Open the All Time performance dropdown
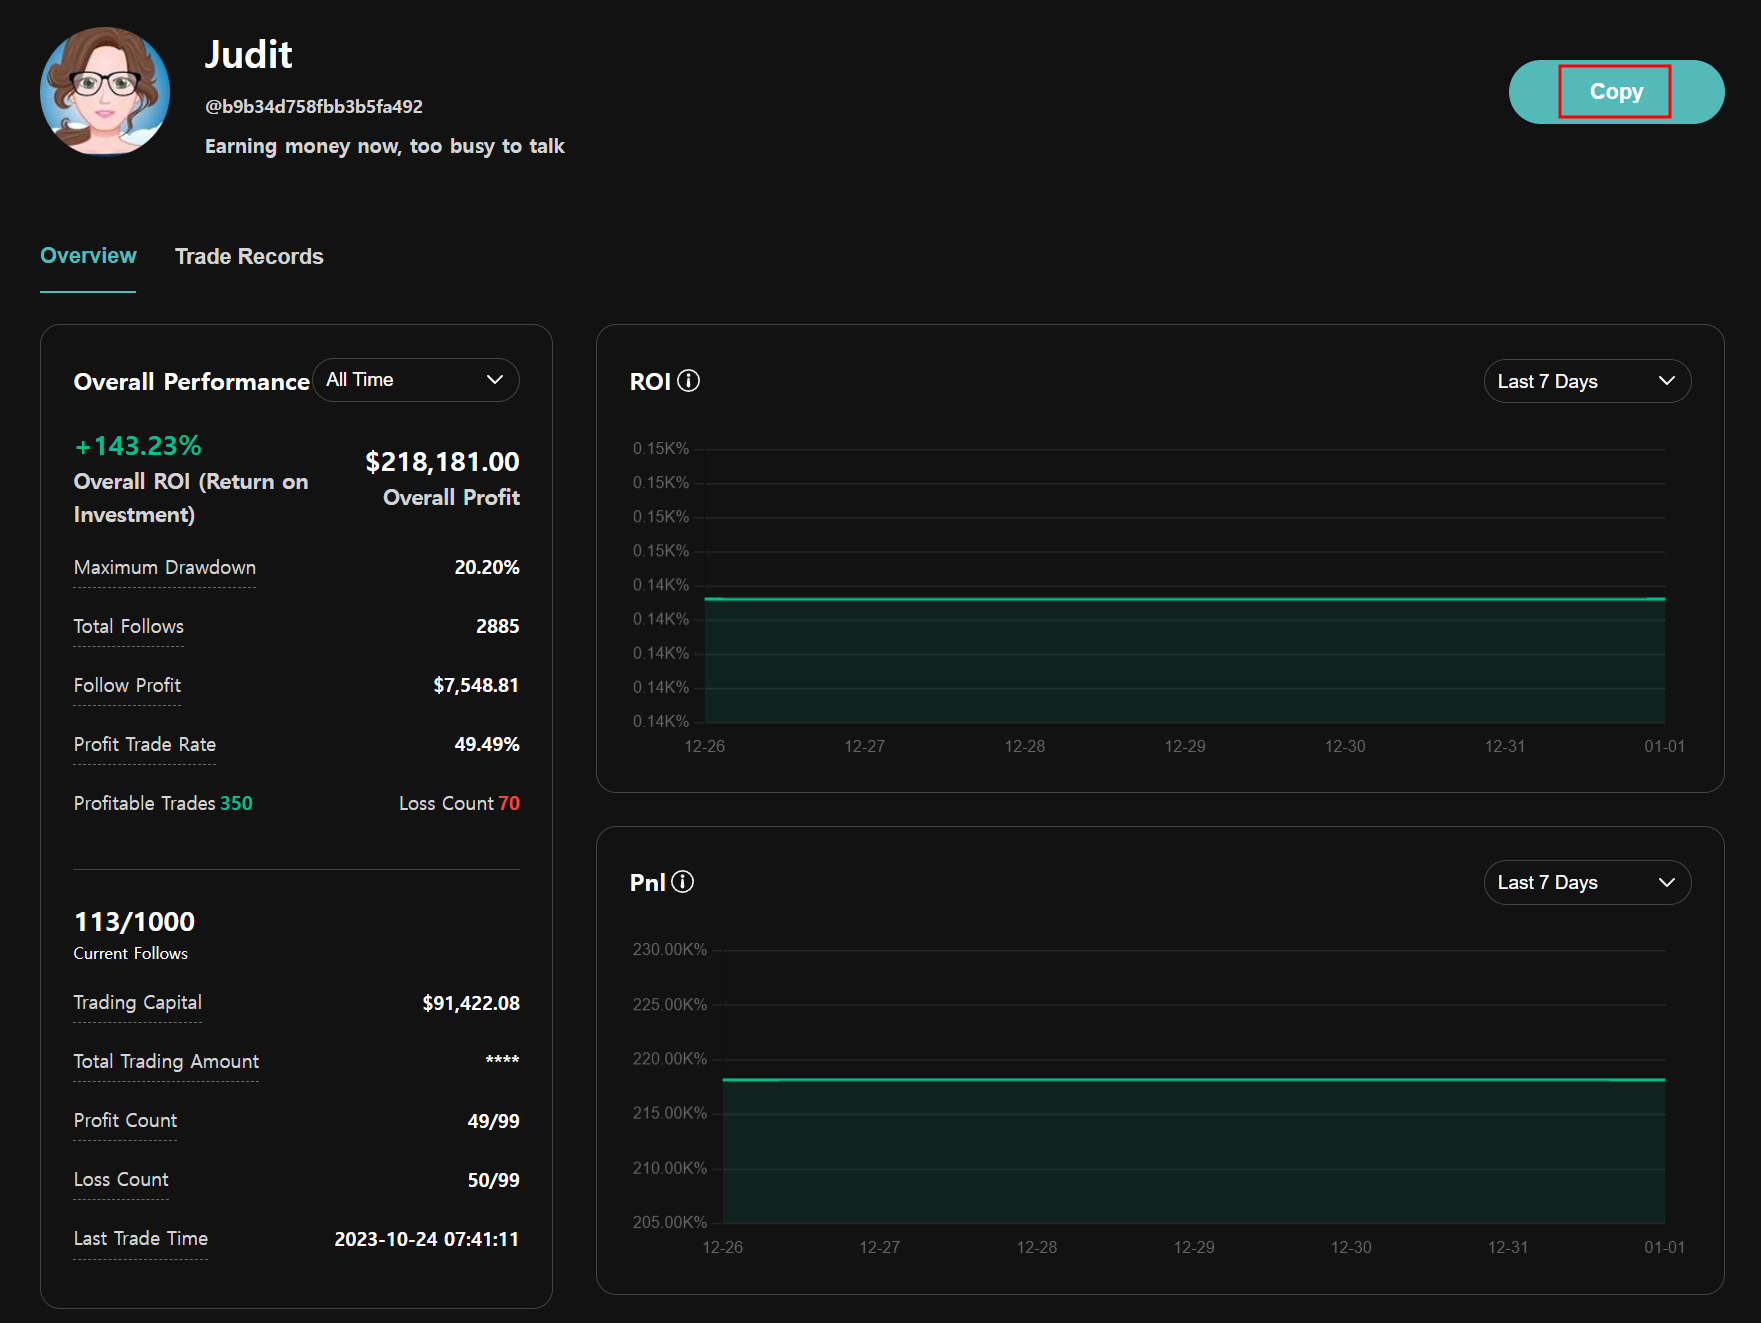This screenshot has height=1323, width=1761. click(415, 380)
